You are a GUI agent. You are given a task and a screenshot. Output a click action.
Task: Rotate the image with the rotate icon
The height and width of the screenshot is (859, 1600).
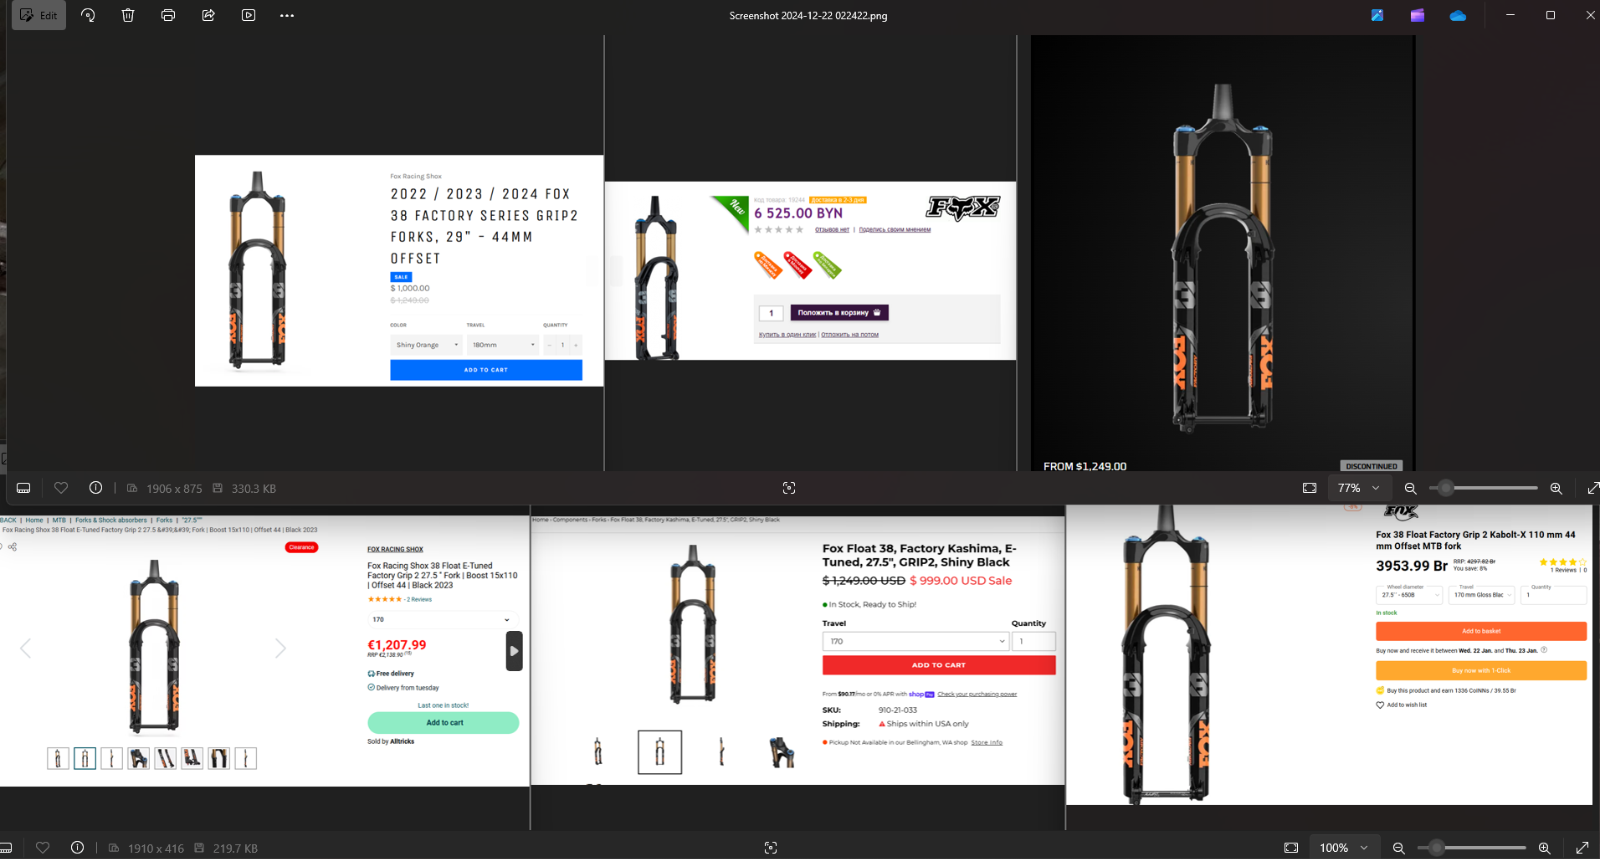tap(88, 15)
